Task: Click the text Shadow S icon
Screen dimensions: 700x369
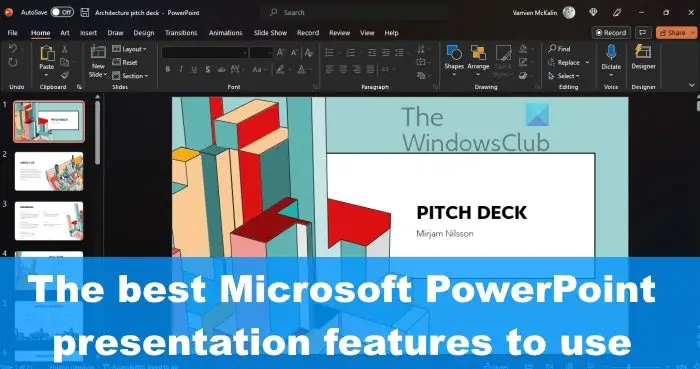Action: (208, 69)
